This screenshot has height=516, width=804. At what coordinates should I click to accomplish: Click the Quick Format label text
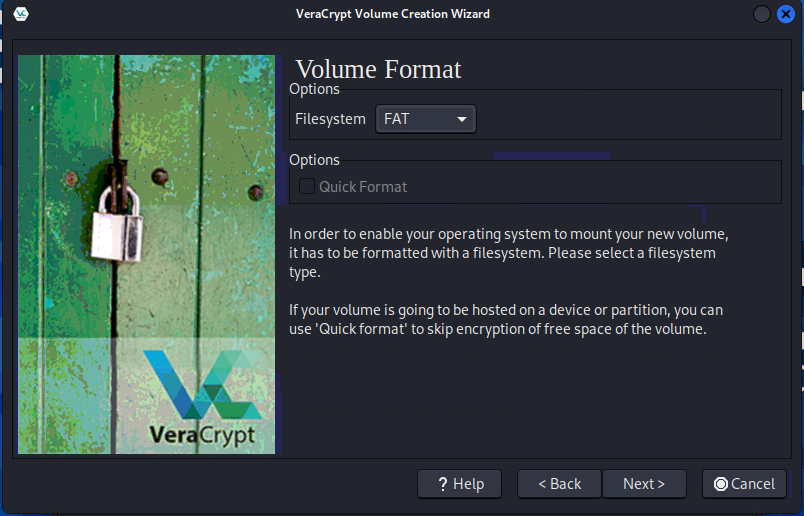[x=363, y=187]
